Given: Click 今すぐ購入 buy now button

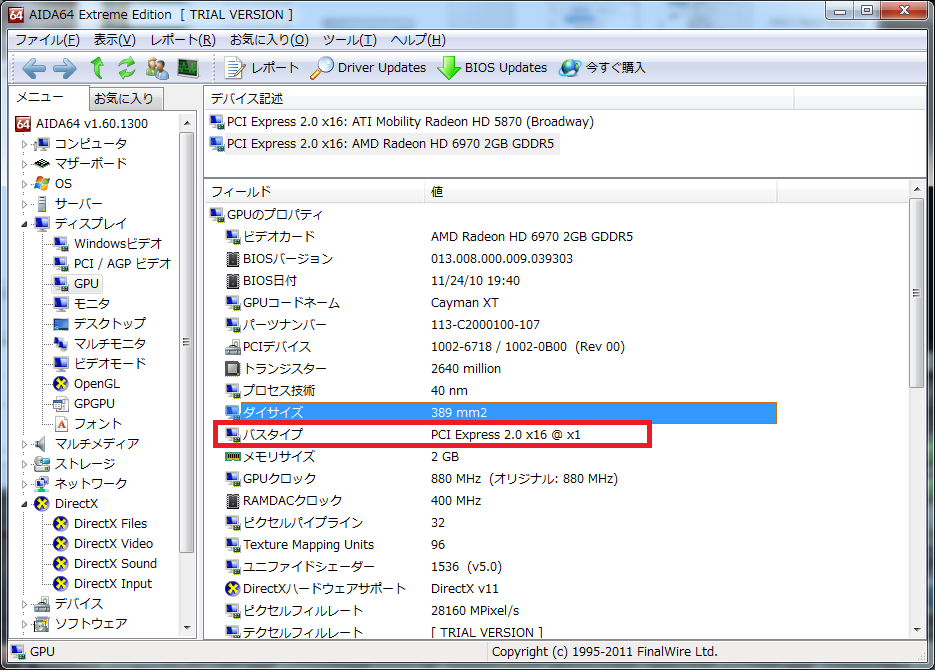Looking at the screenshot, I should point(603,68).
